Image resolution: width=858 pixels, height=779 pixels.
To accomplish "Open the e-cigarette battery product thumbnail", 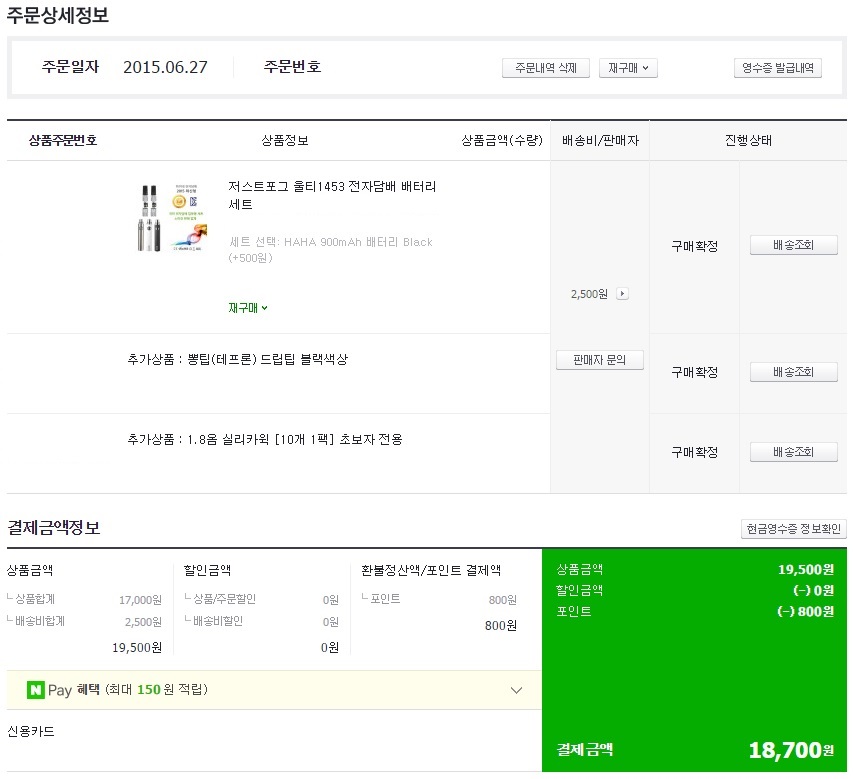I will pyautogui.click(x=173, y=216).
